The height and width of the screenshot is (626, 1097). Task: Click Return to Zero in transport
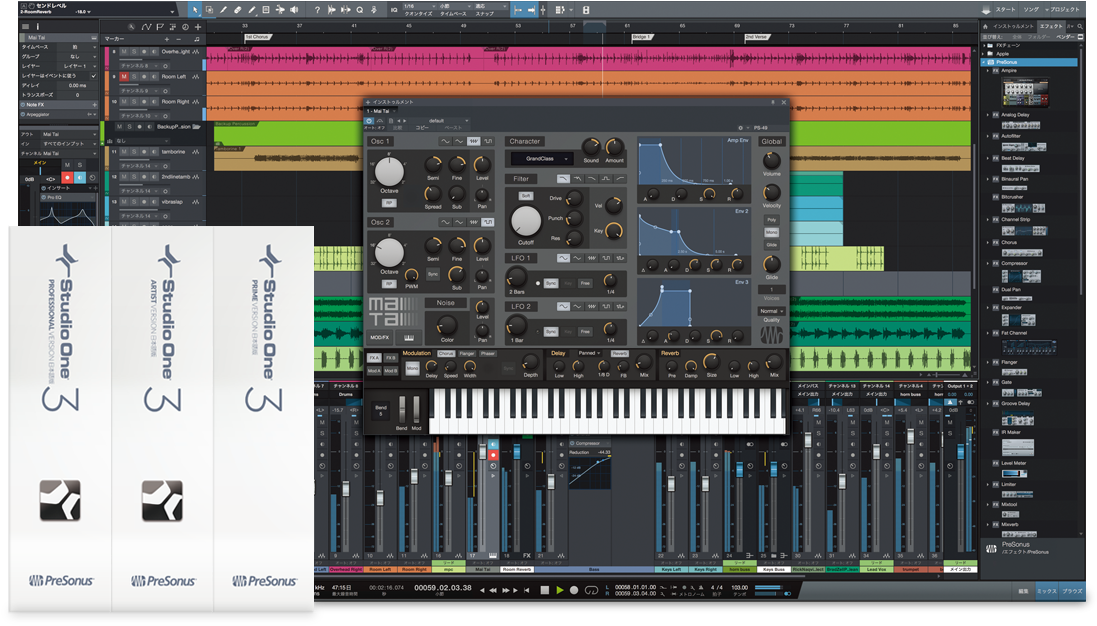coord(527,590)
